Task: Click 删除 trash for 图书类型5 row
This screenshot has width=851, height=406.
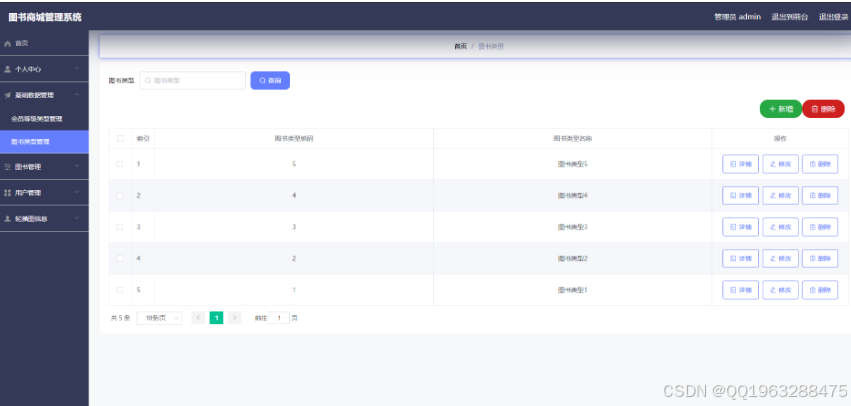Action: [x=820, y=164]
